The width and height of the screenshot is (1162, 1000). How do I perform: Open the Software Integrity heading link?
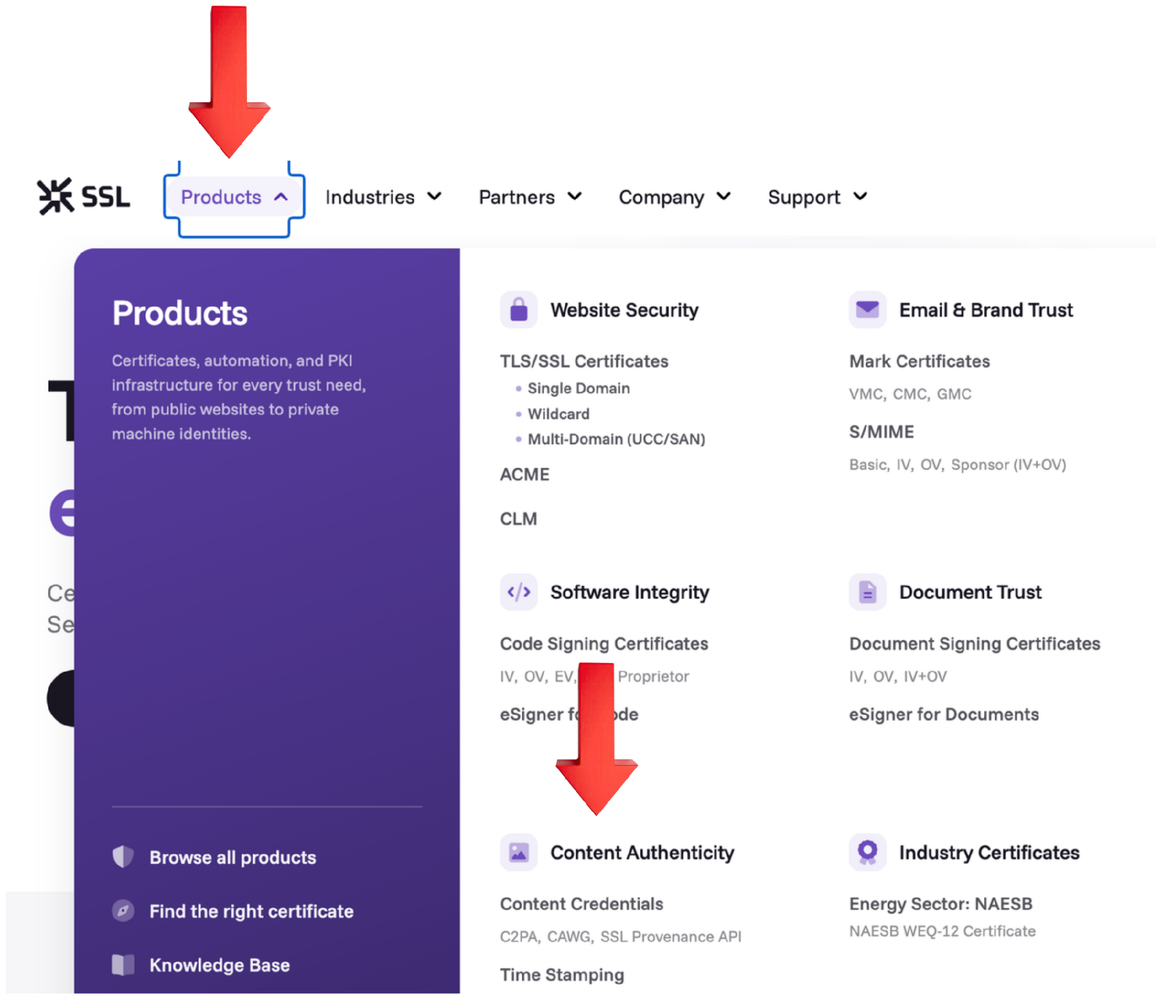click(x=629, y=592)
